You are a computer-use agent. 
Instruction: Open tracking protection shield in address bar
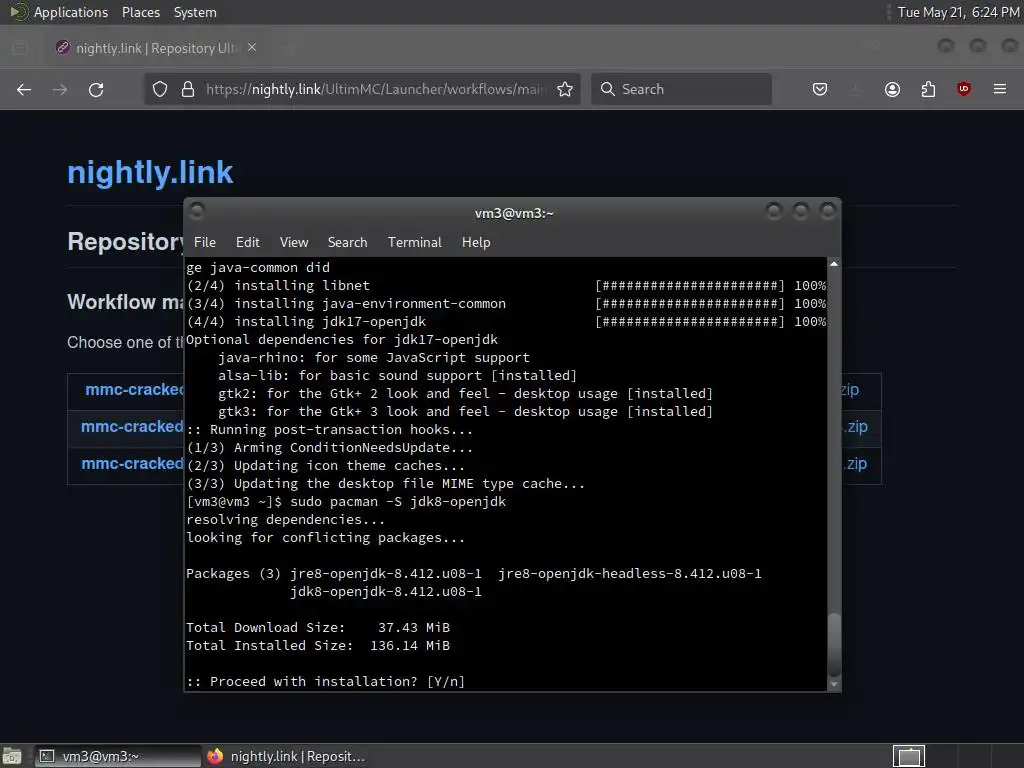160,89
